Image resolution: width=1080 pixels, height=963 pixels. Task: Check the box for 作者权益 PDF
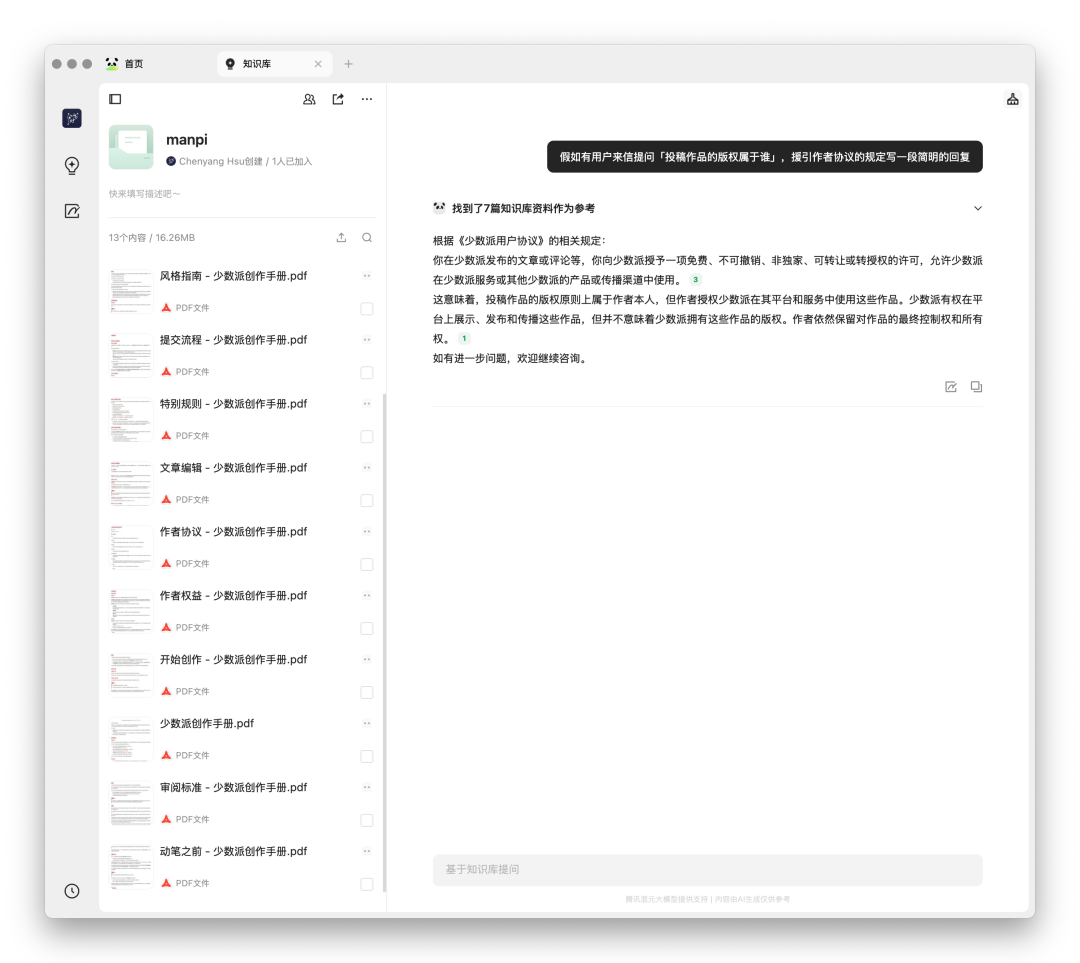click(x=367, y=629)
